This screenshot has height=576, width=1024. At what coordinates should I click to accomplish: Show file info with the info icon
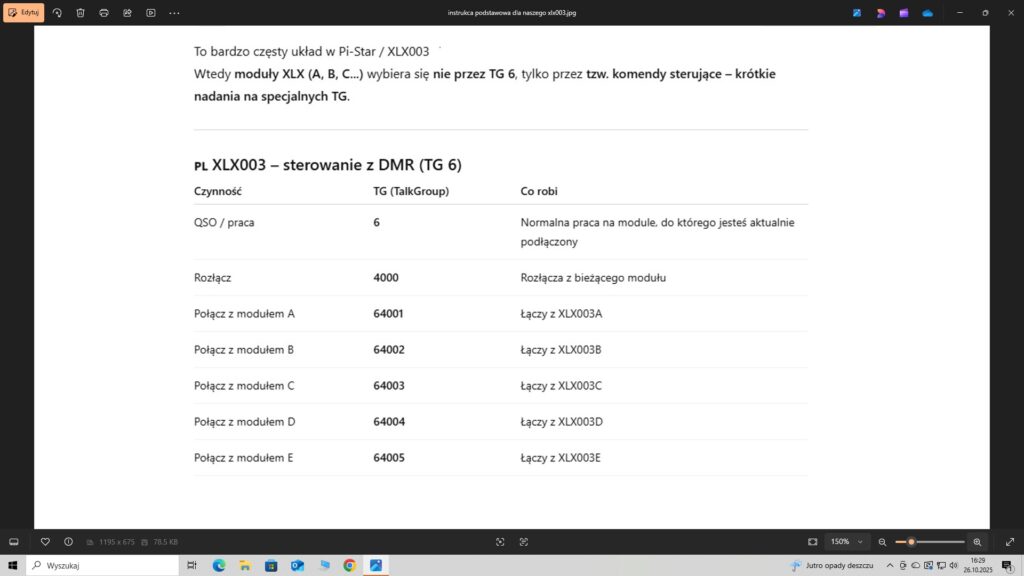click(x=68, y=541)
